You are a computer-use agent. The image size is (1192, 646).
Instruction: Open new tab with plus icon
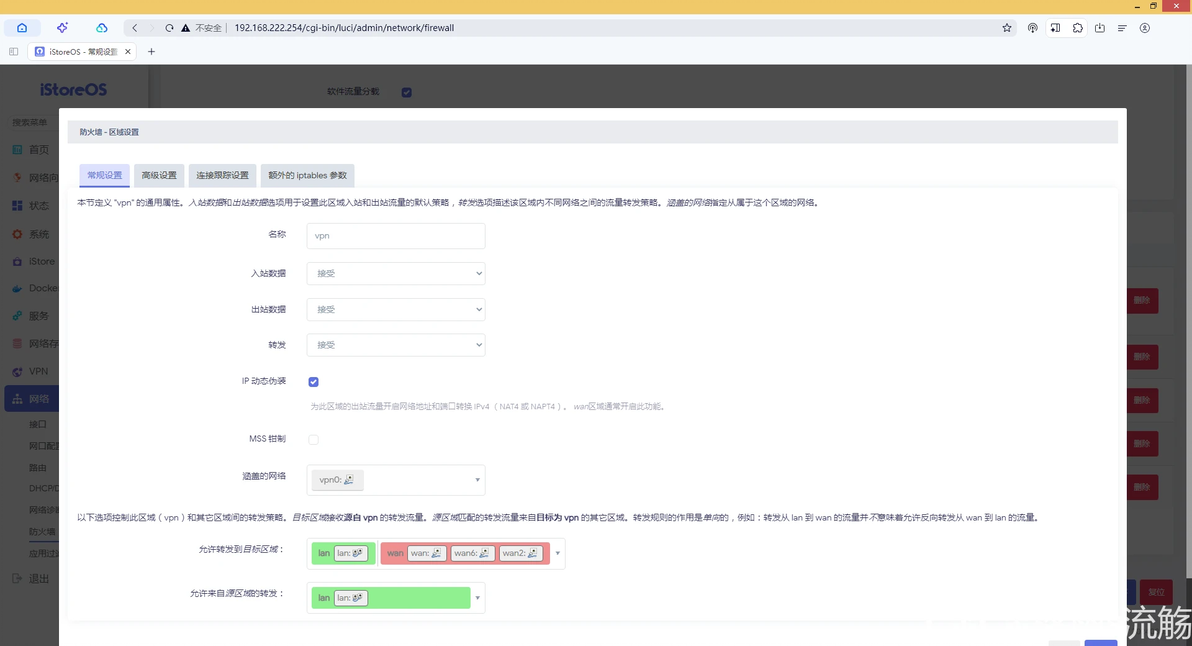click(x=151, y=52)
